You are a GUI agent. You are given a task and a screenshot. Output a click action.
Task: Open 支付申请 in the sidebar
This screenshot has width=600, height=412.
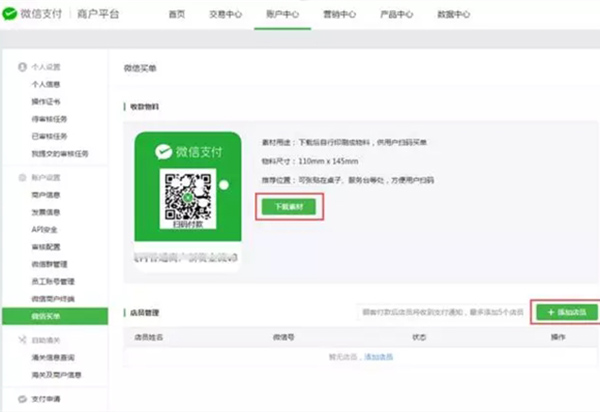pyautogui.click(x=46, y=399)
